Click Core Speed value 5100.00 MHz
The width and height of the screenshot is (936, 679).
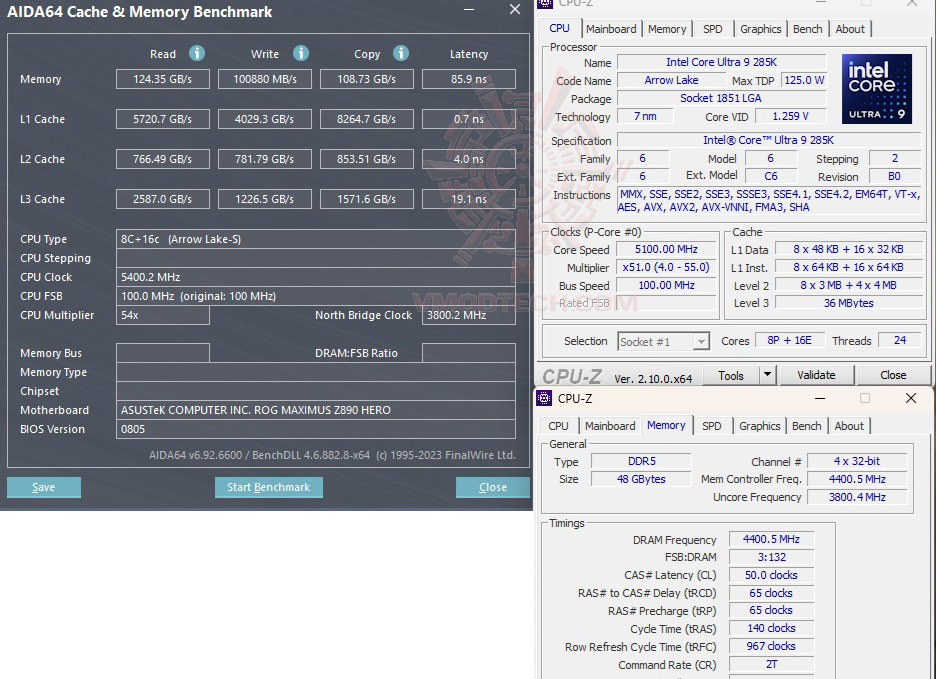666,250
